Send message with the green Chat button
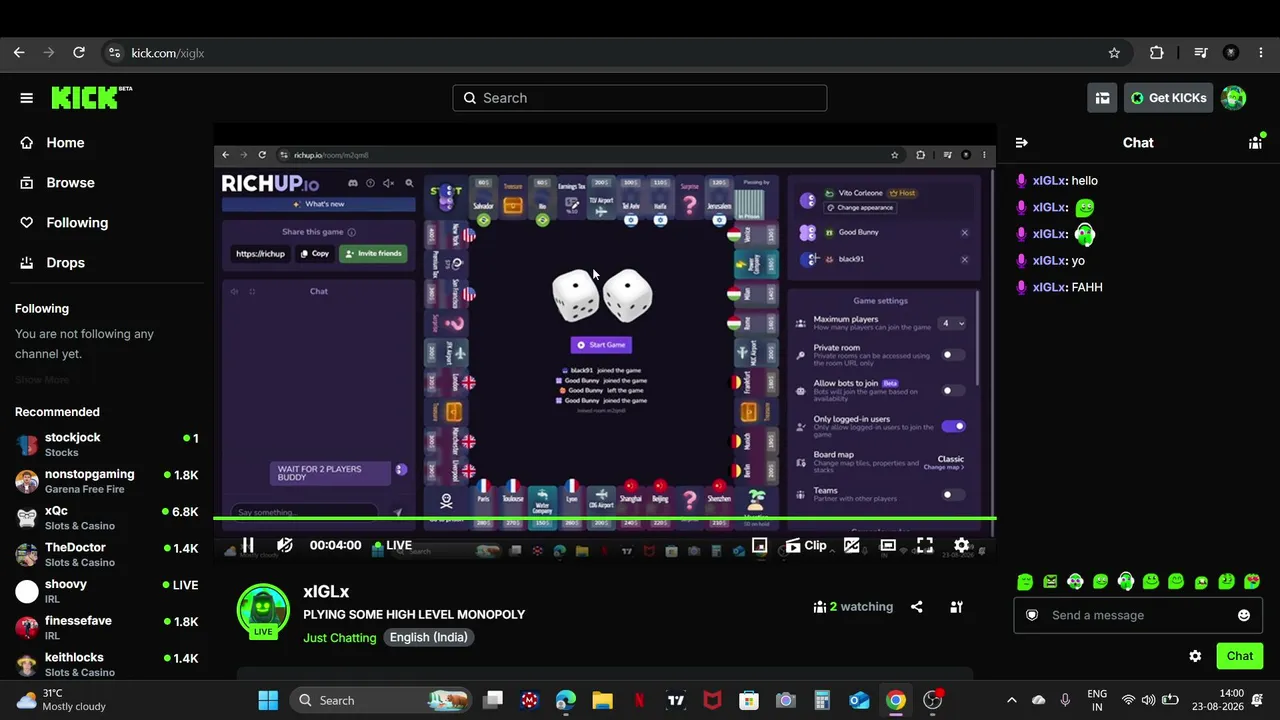Screen dimensions: 1280x720 coord(1240,656)
